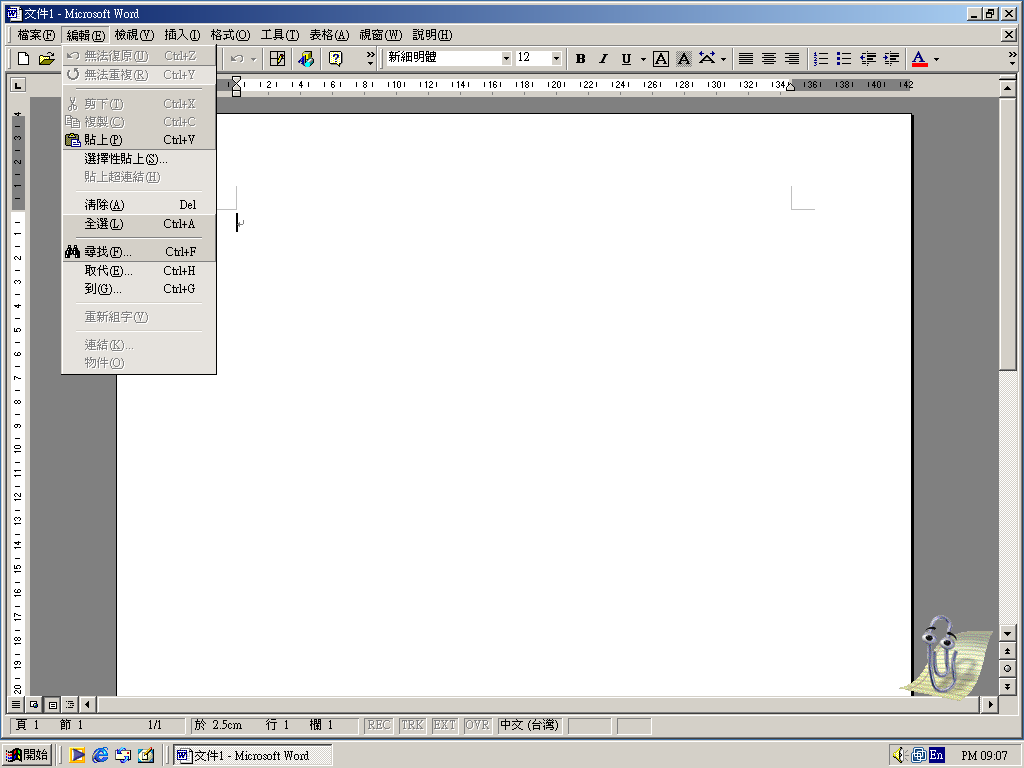
Task: Open the 視窗 (Window) menu
Action: [x=380, y=35]
